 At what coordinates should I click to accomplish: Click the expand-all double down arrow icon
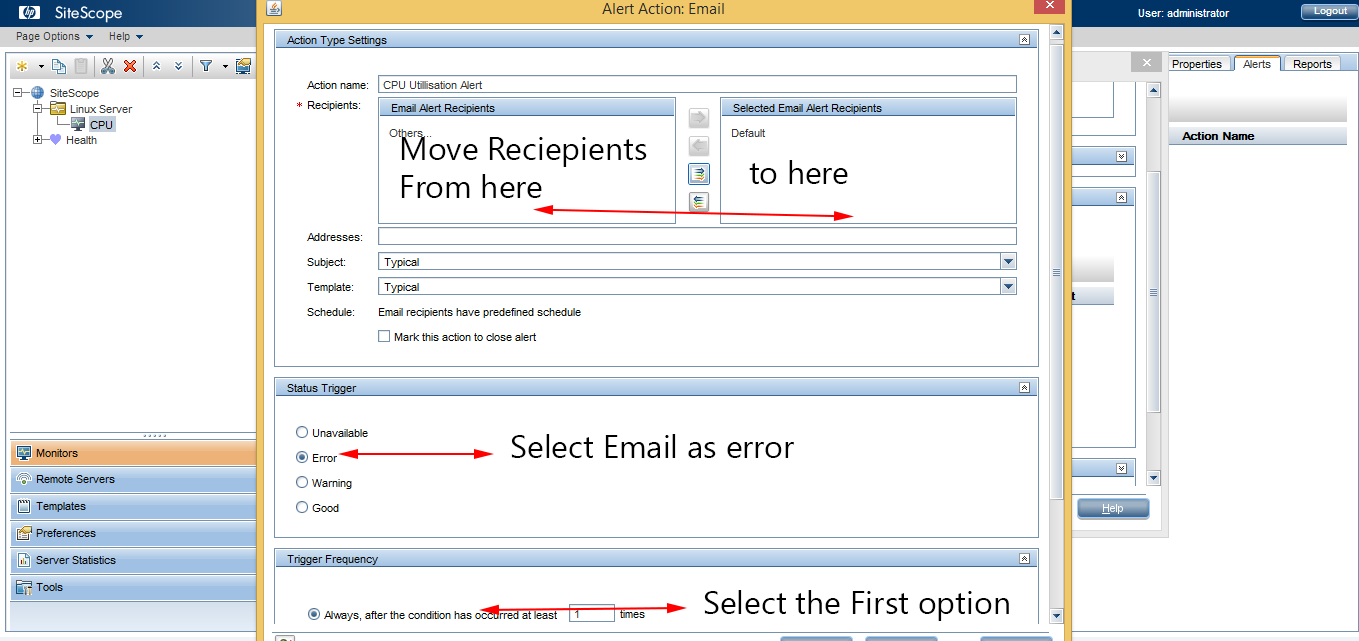[x=179, y=66]
